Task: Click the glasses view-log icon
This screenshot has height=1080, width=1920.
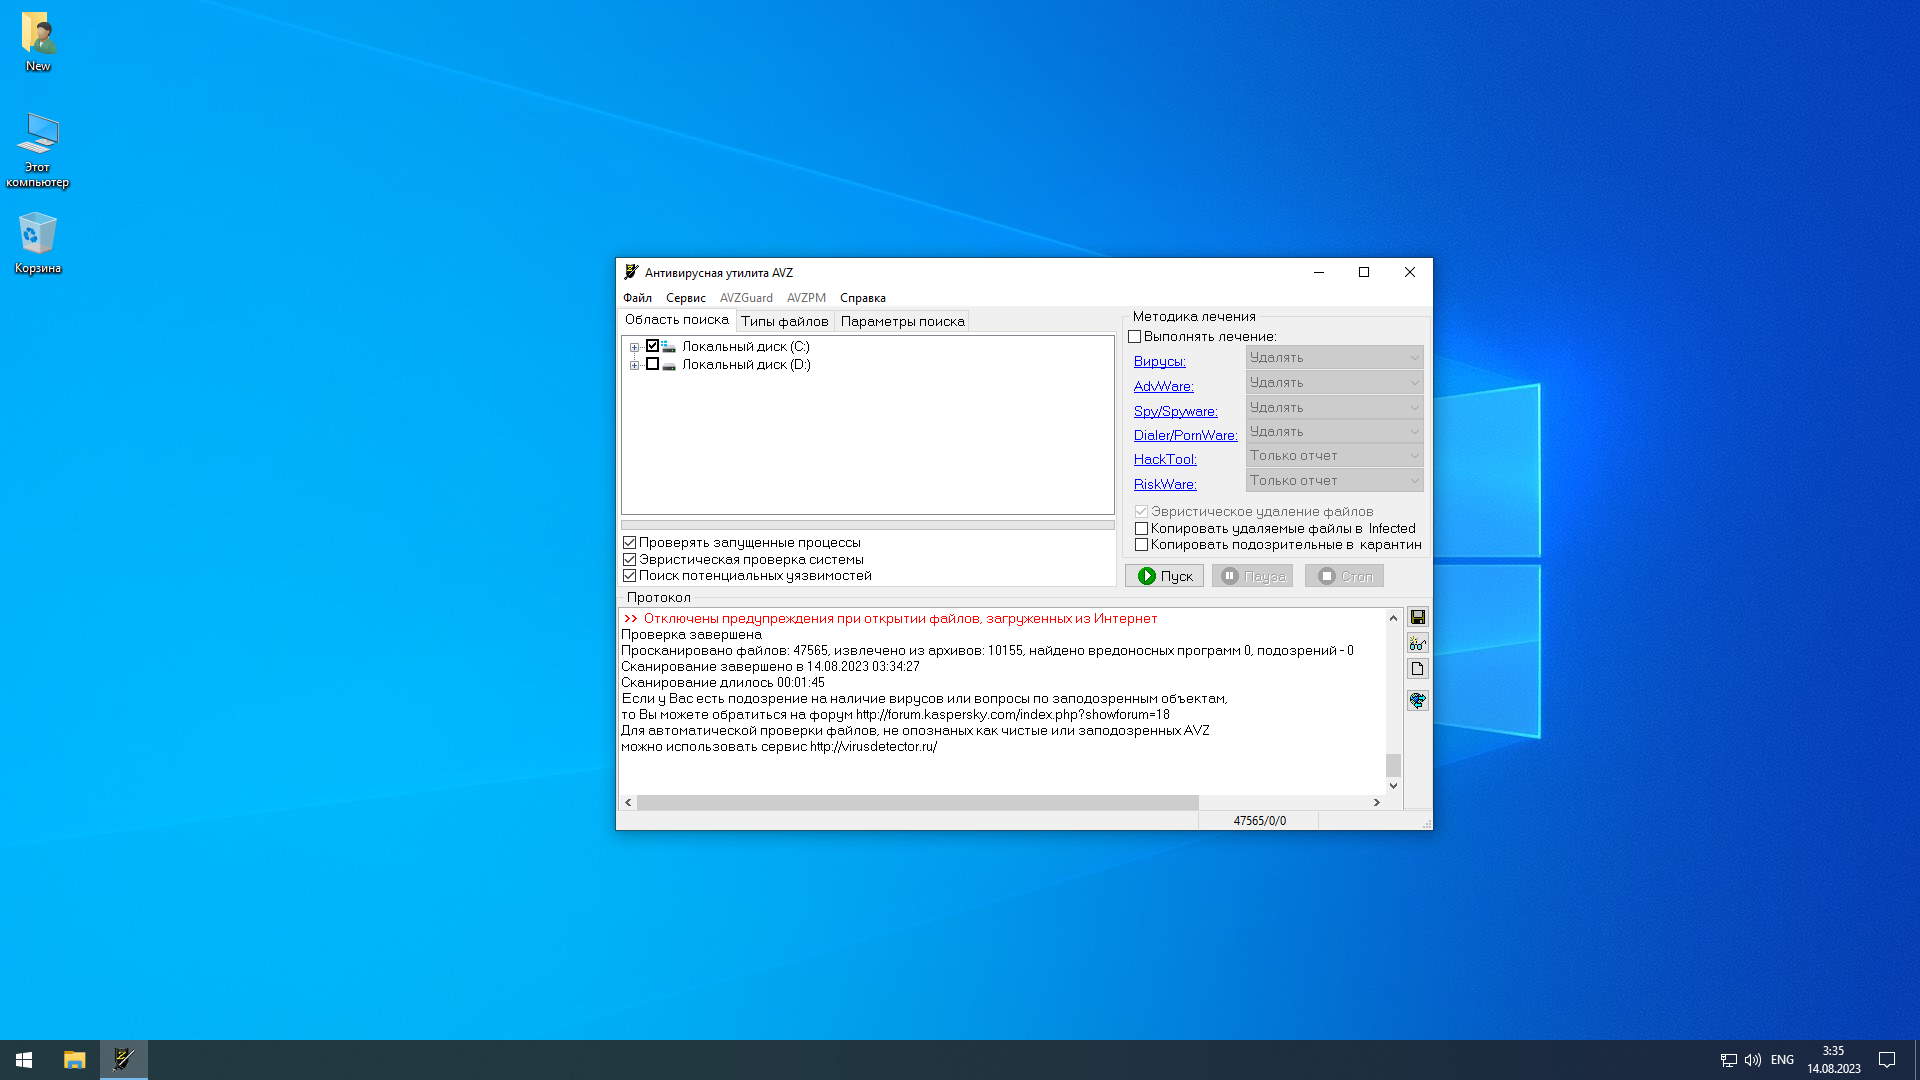Action: point(1417,643)
